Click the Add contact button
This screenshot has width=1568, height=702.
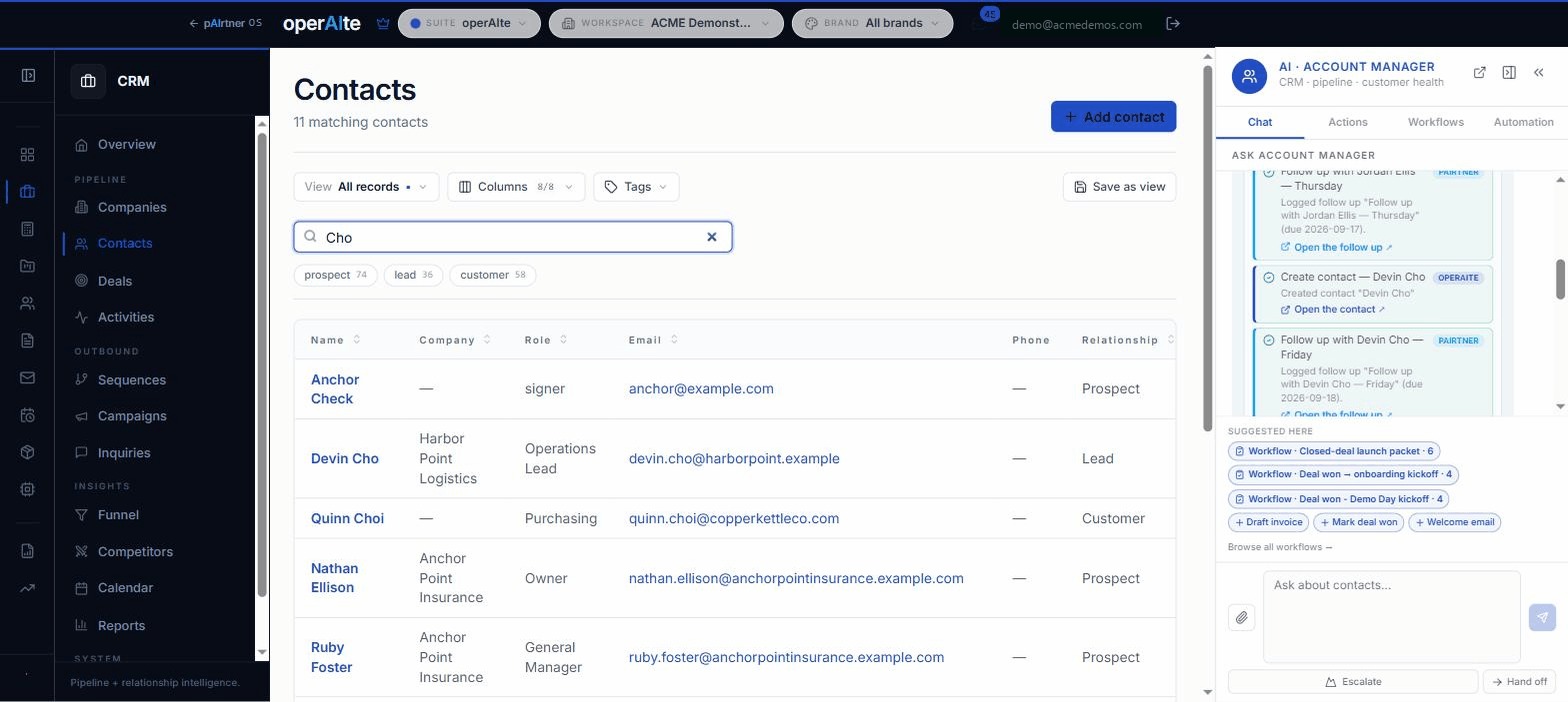click(x=1113, y=116)
